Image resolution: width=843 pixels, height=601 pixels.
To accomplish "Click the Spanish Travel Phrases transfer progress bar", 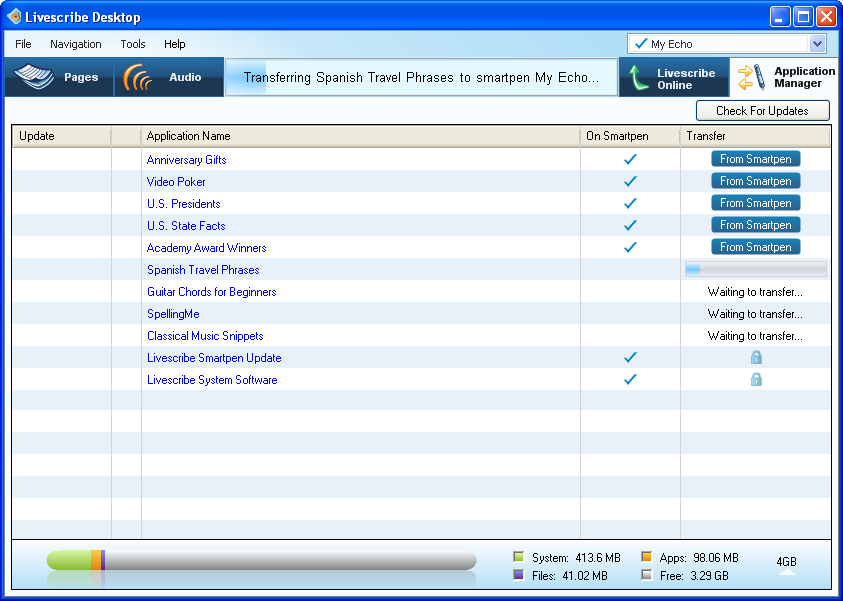I will pyautogui.click(x=756, y=270).
